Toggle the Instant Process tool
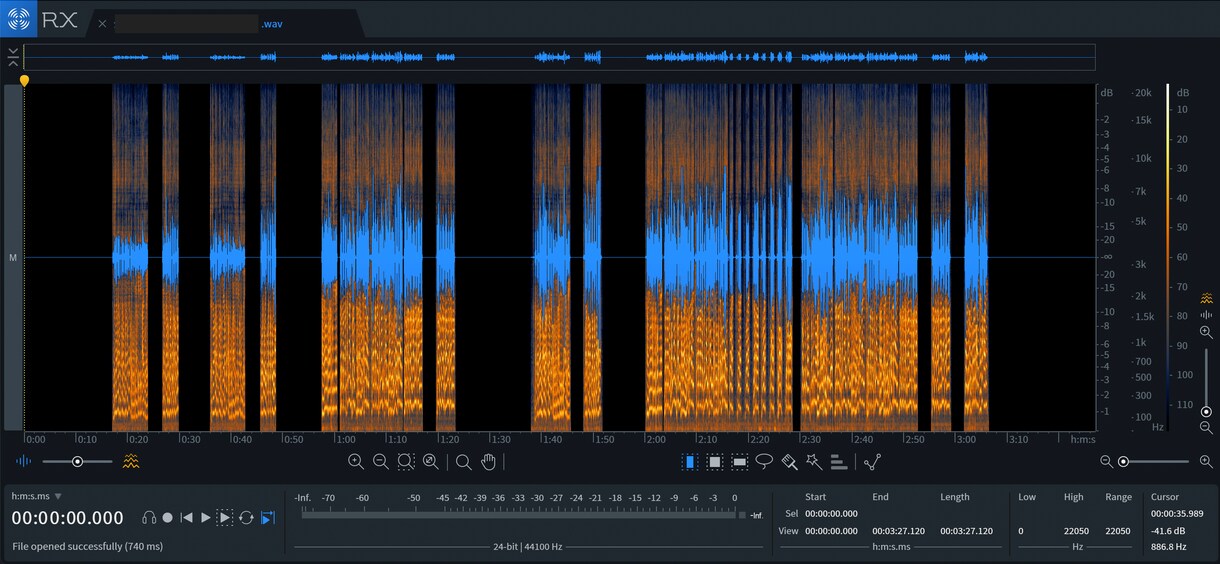This screenshot has width=1220, height=564. 872,461
